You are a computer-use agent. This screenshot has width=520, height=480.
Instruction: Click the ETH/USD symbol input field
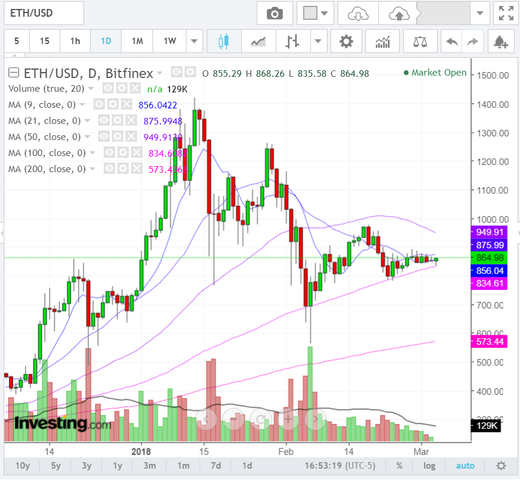tap(43, 13)
